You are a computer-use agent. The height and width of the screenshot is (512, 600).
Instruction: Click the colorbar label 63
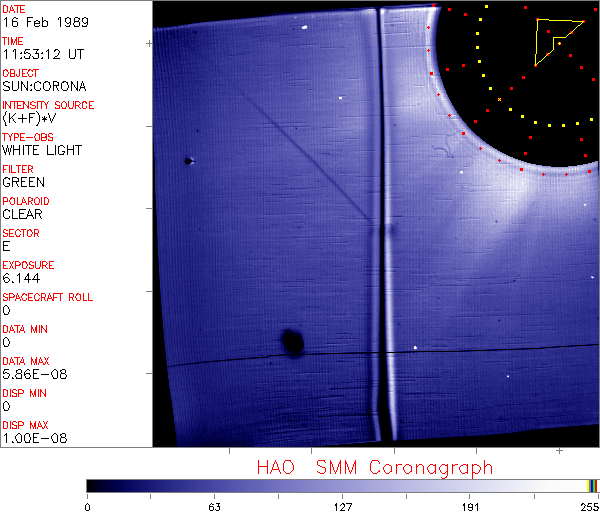click(x=214, y=507)
